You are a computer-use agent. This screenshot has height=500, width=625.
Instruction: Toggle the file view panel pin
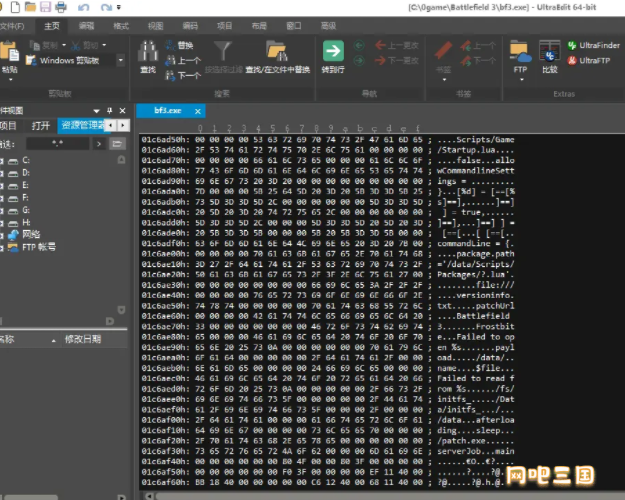tap(110, 110)
